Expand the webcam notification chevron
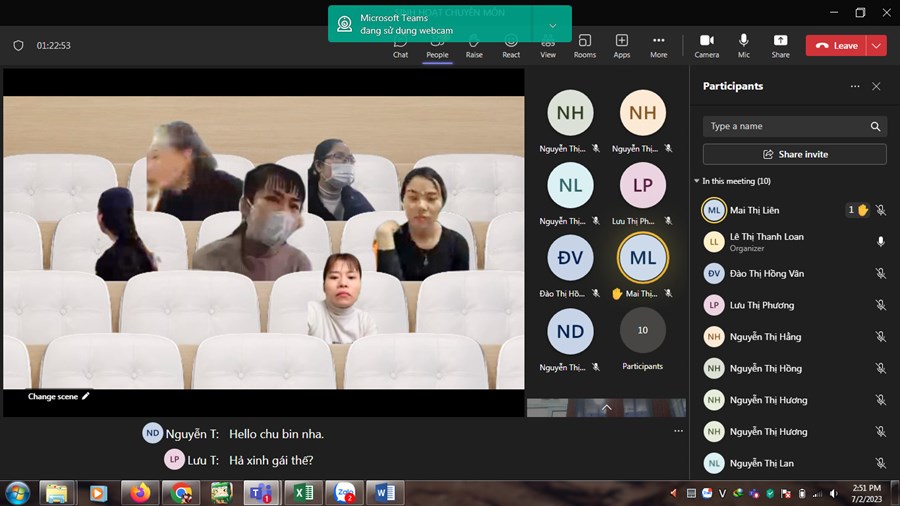900x506 pixels. pos(552,25)
